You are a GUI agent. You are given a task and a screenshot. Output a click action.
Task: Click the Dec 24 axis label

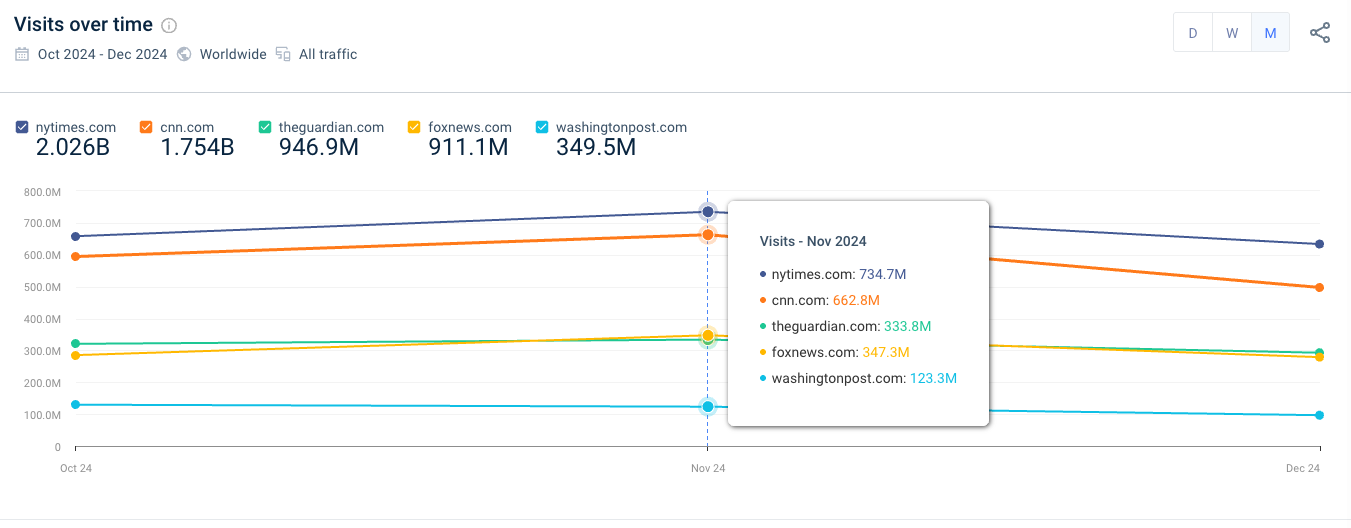[x=1303, y=468]
